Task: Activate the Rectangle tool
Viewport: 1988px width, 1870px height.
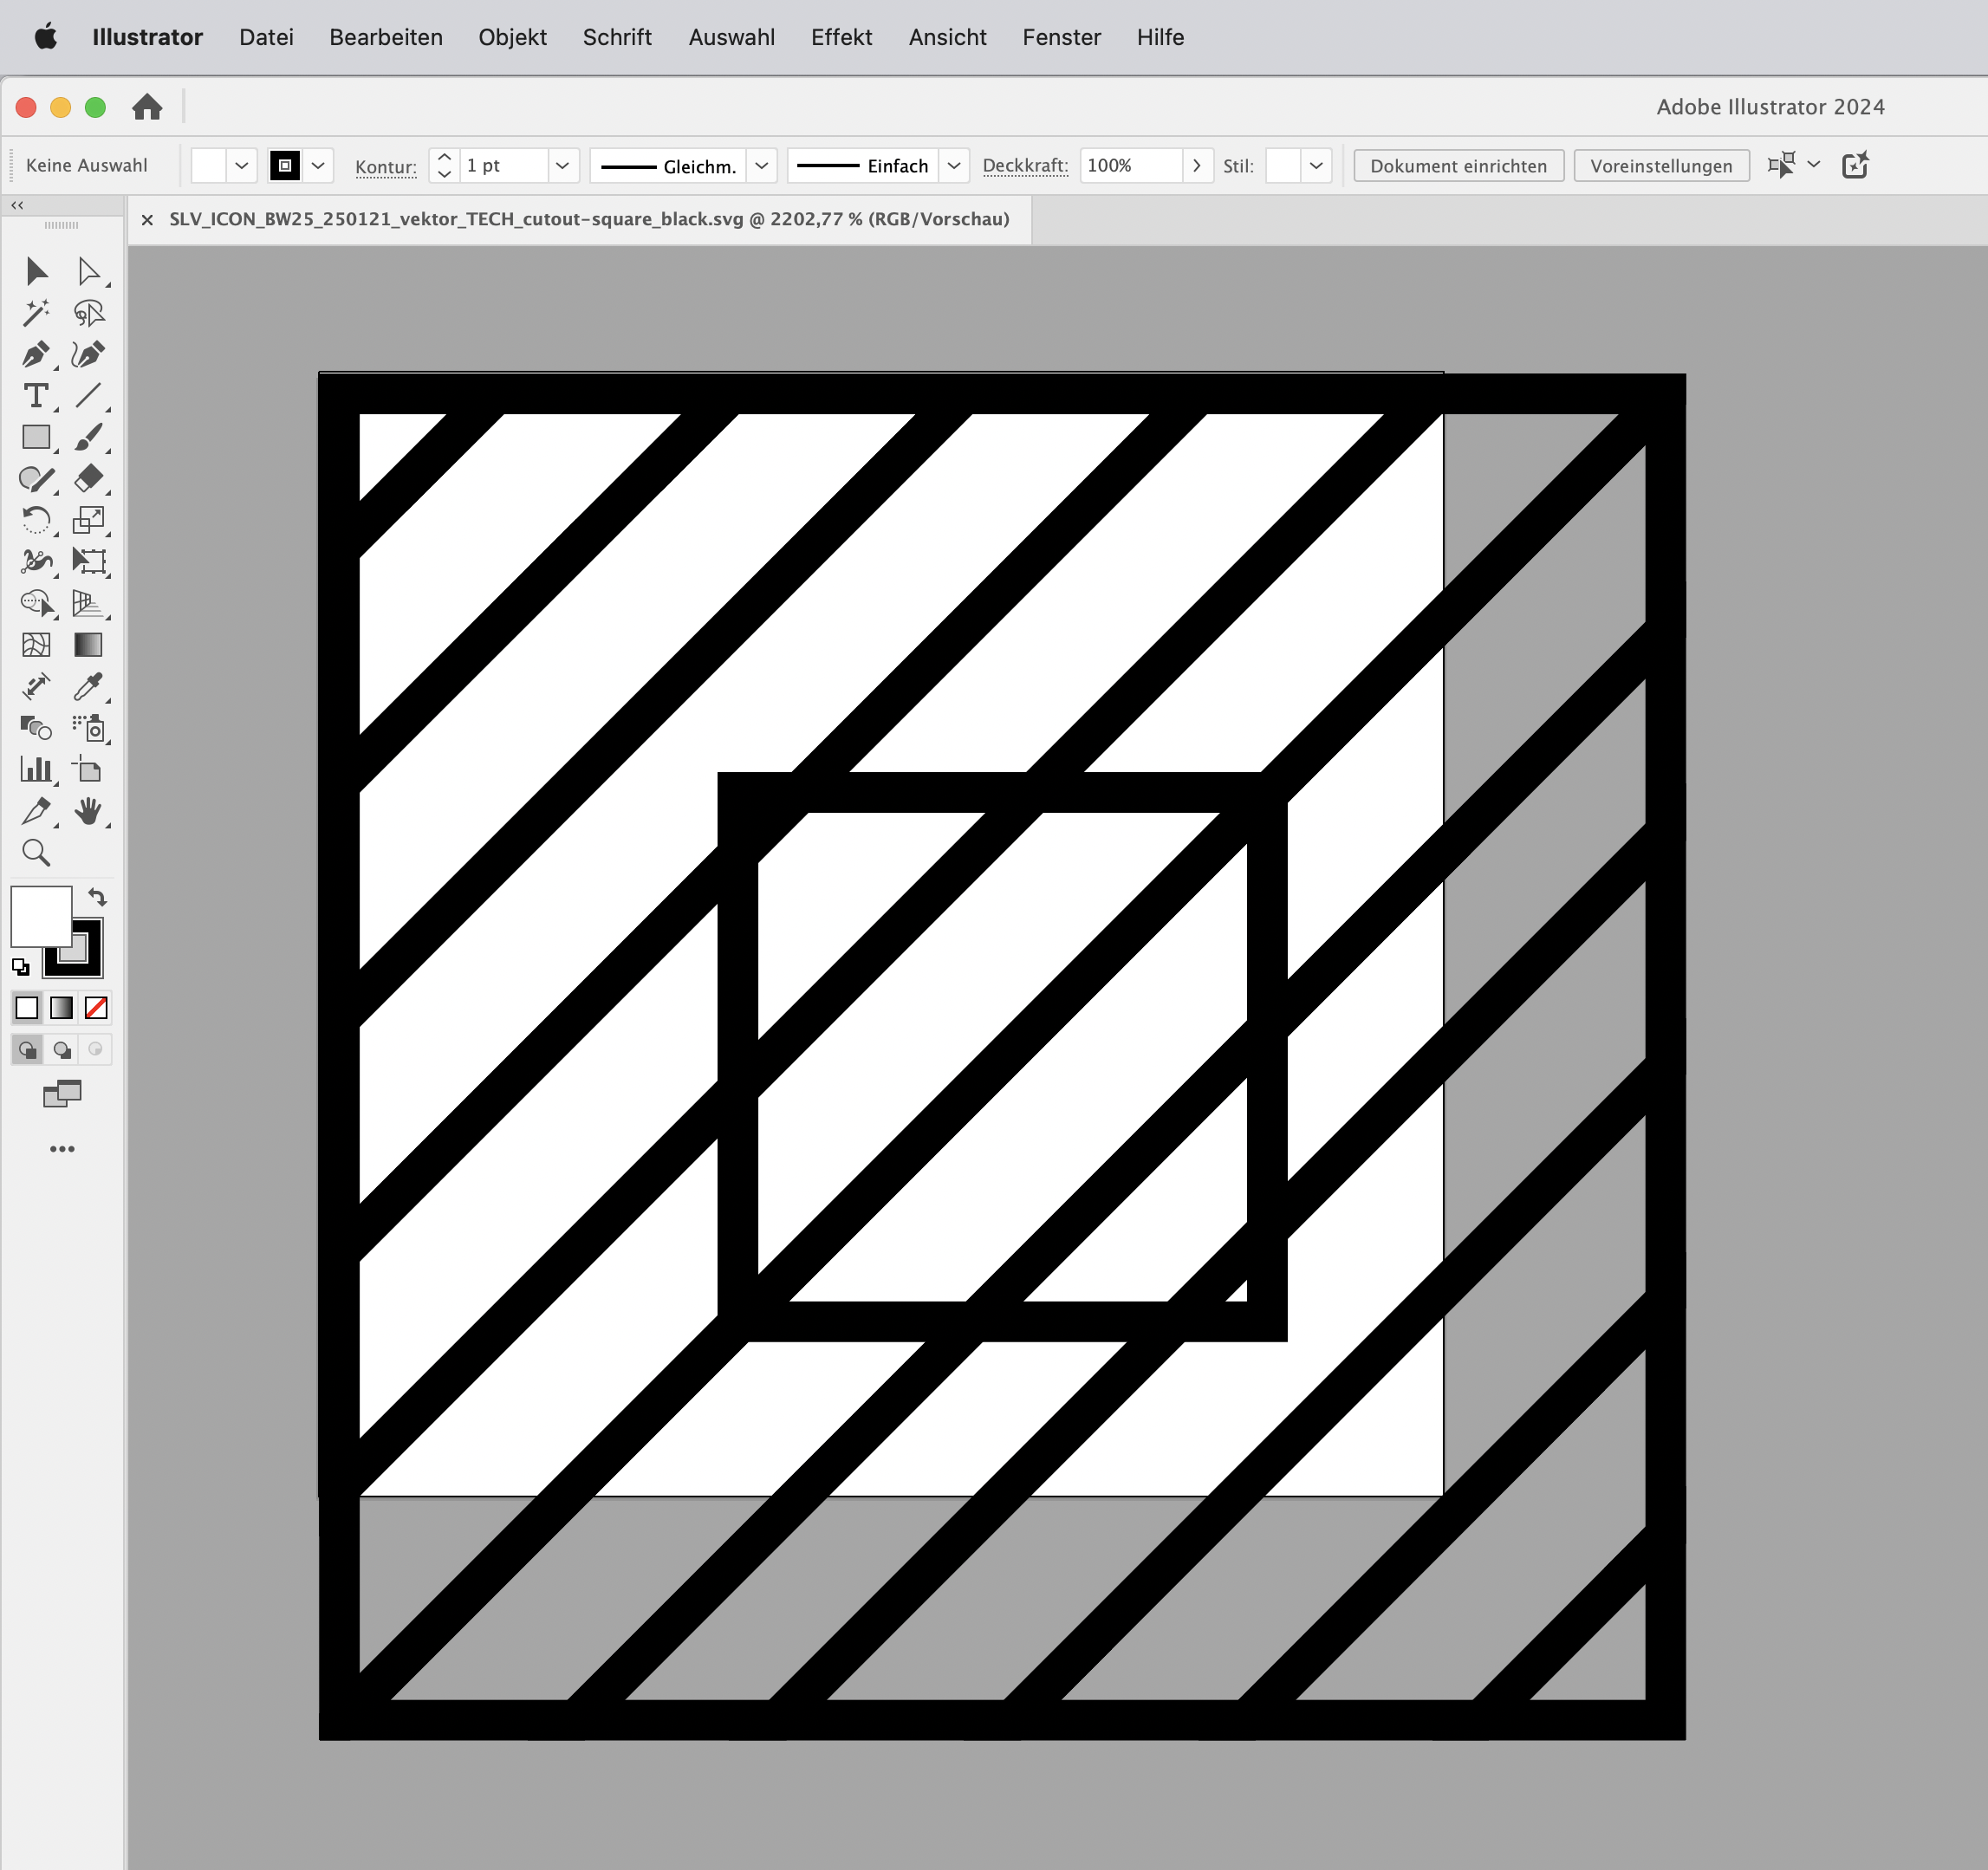Action: pyautogui.click(x=37, y=438)
